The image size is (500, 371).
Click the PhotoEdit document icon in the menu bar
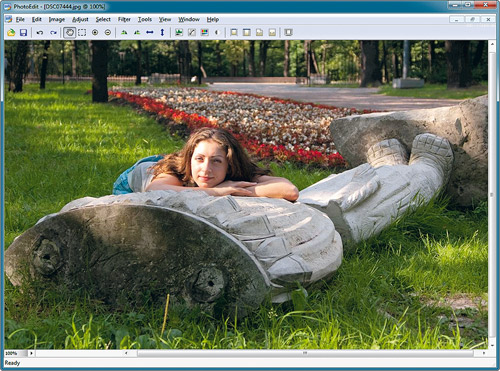9,19
